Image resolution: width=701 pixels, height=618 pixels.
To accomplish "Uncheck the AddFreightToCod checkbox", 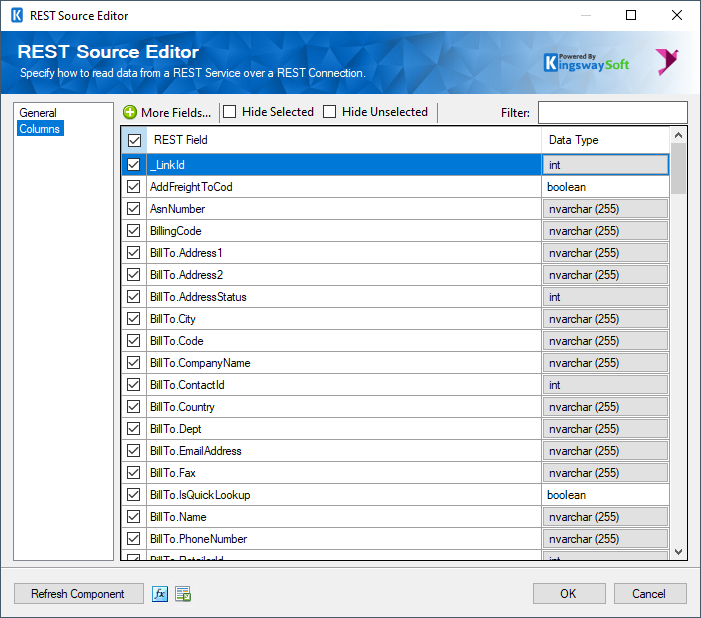I will click(134, 186).
